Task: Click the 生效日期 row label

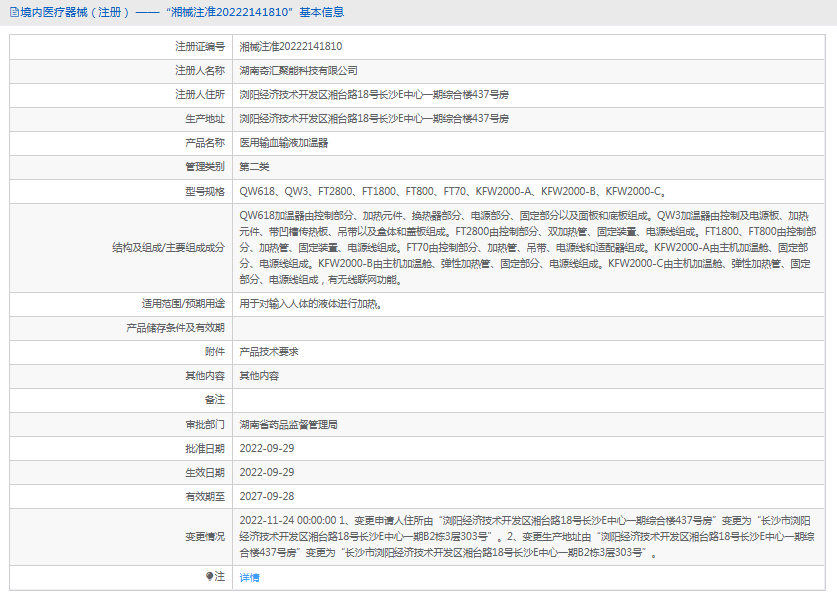Action: pos(205,473)
